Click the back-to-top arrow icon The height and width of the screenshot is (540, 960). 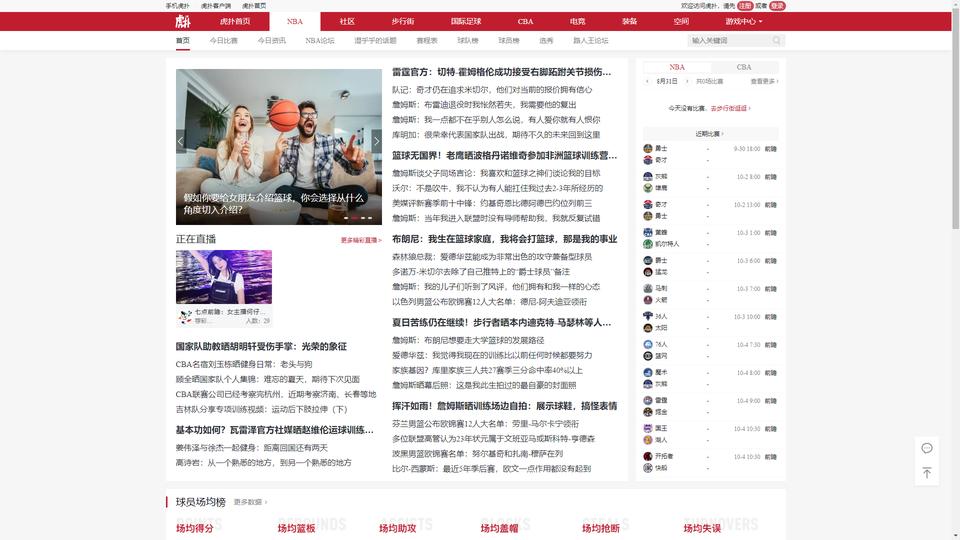[x=927, y=473]
